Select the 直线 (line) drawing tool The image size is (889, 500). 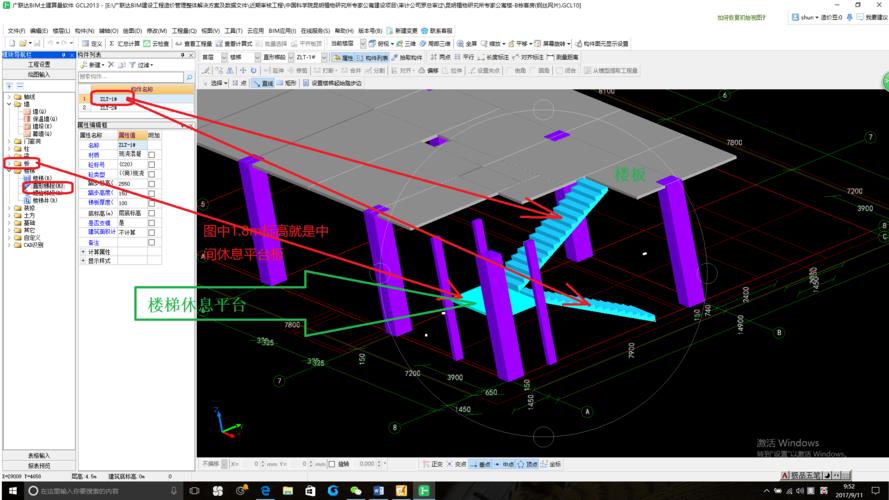coord(264,84)
